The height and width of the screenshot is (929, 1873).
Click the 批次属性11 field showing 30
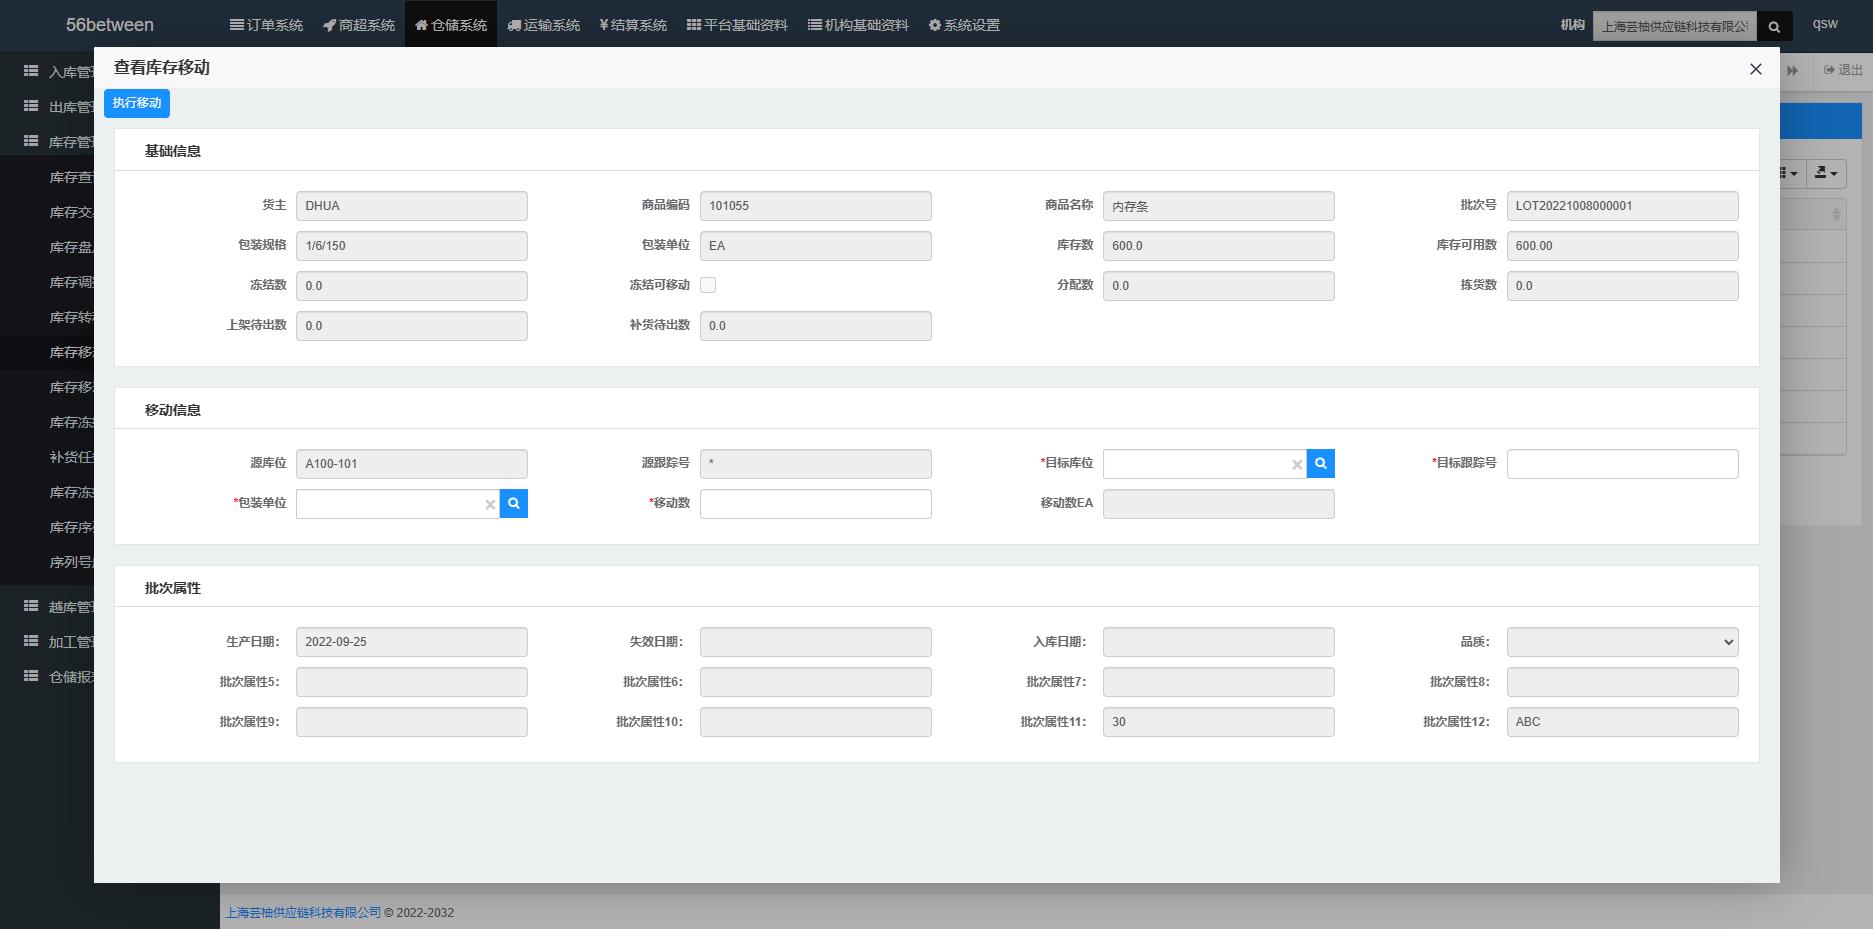point(1218,722)
